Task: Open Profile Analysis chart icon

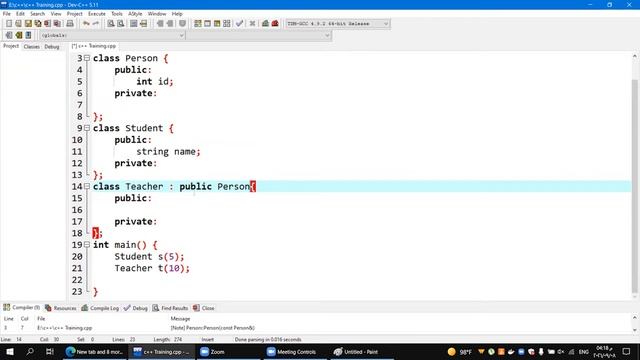Action: pos(265,24)
